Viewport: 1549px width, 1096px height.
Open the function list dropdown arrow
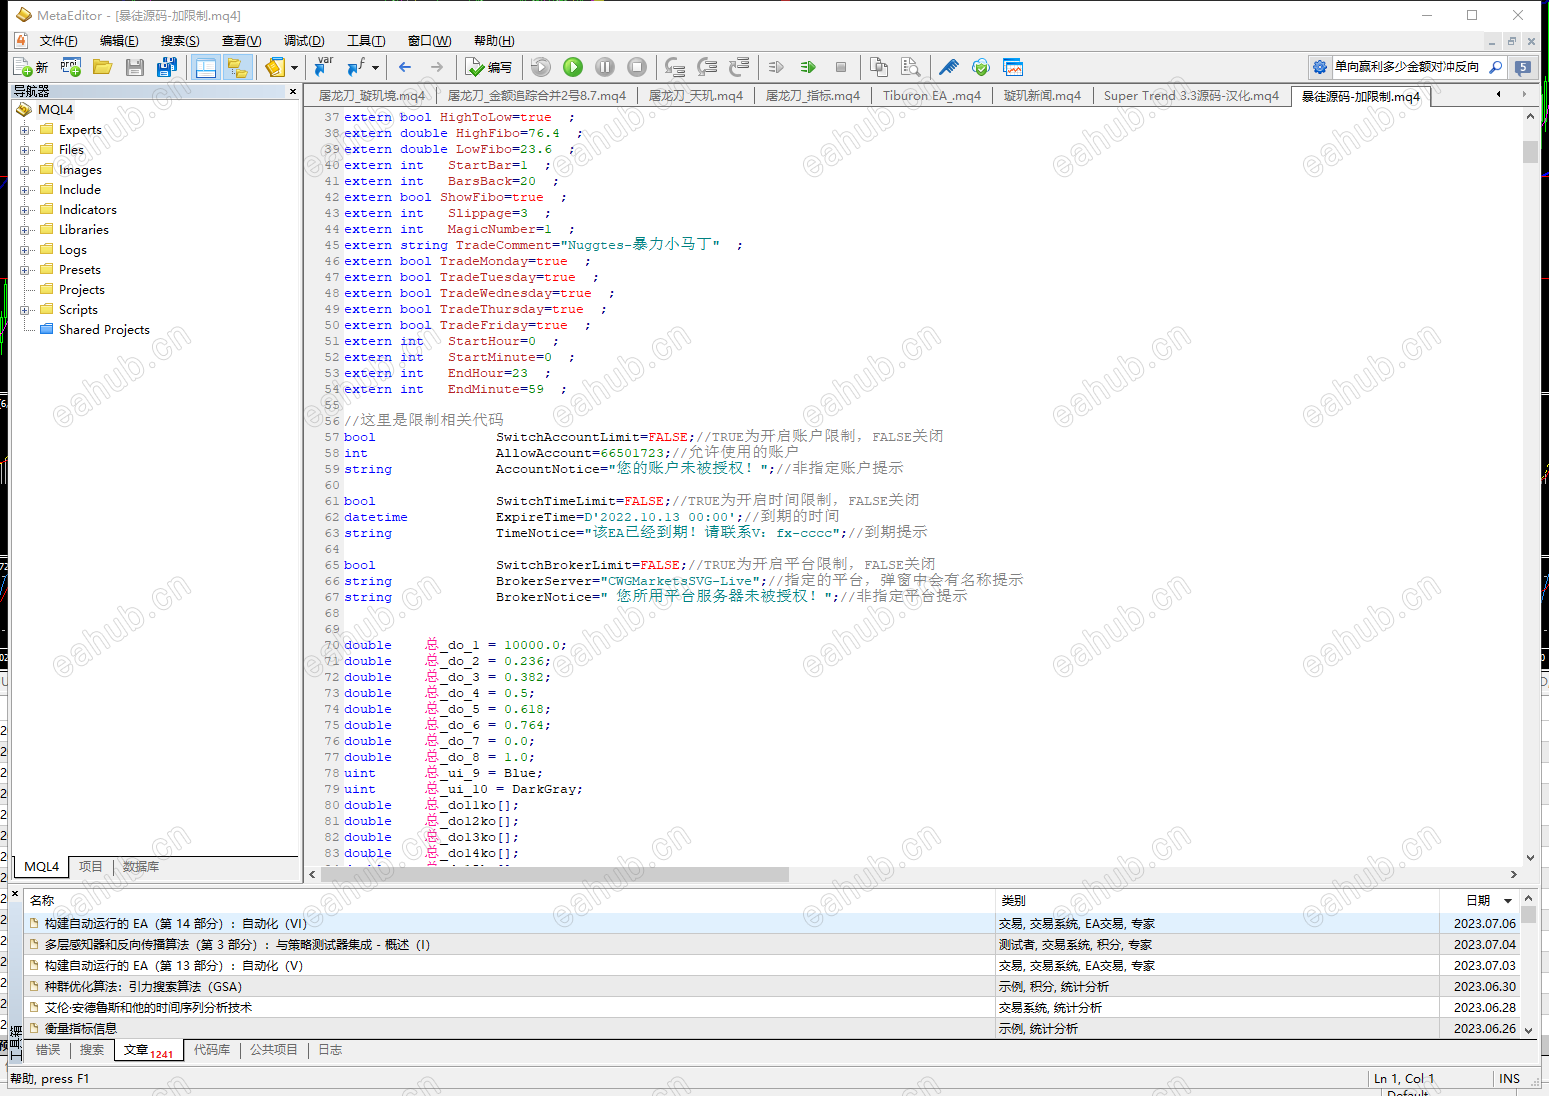(x=375, y=67)
